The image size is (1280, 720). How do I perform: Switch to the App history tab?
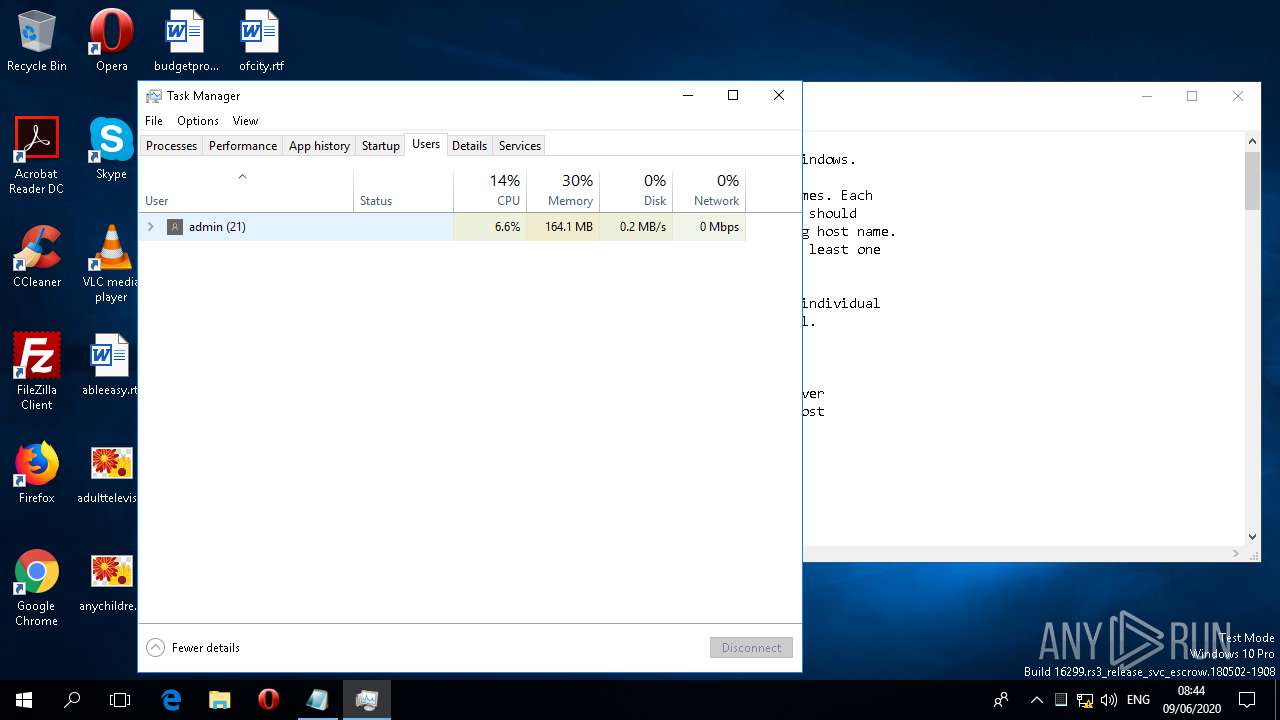tap(319, 146)
